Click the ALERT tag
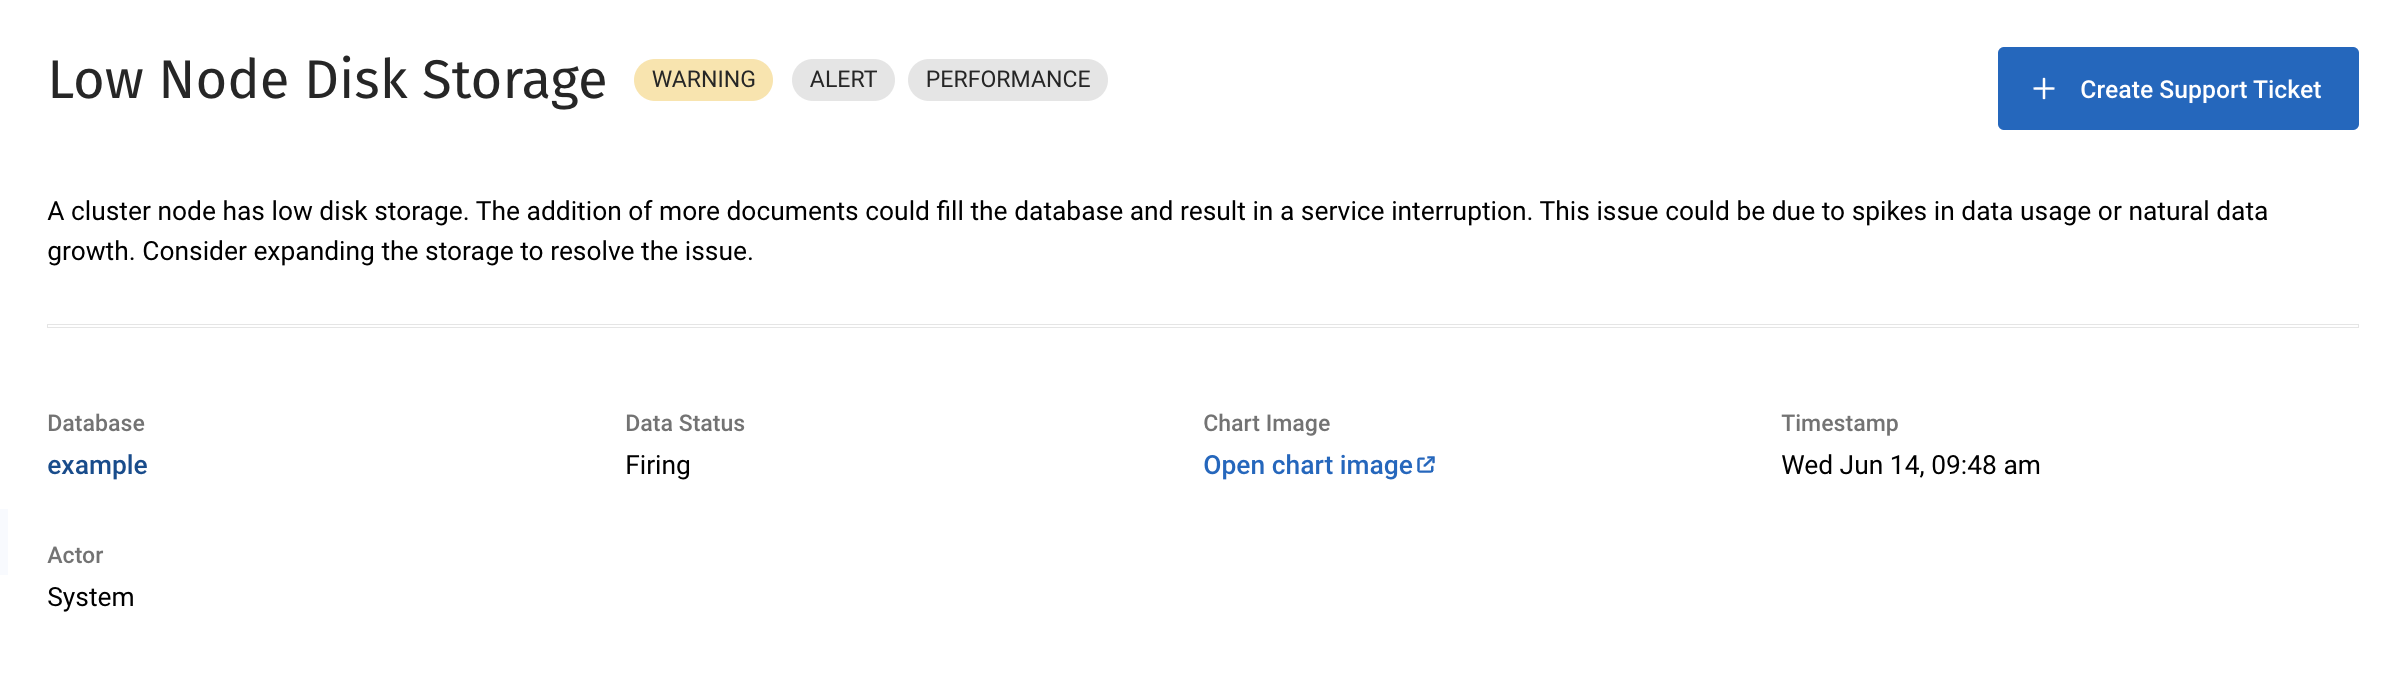 pyautogui.click(x=843, y=79)
